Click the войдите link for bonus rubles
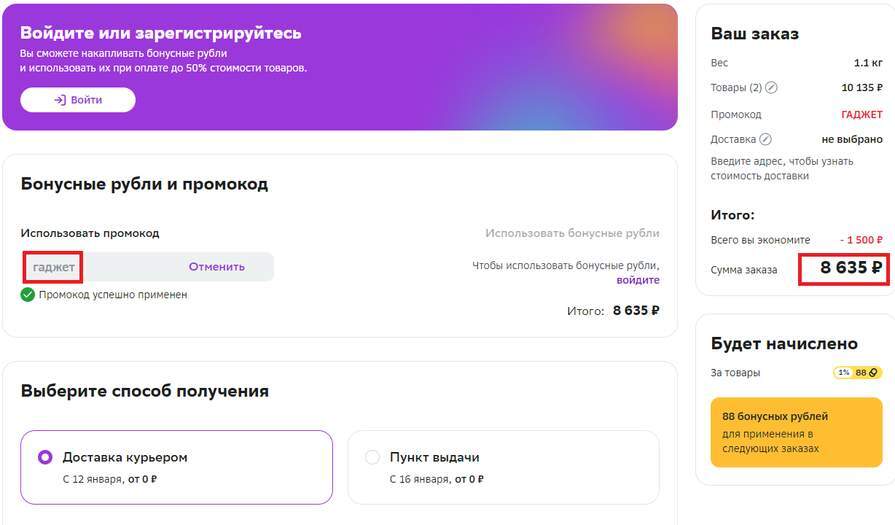The width and height of the screenshot is (895, 525). (637, 281)
